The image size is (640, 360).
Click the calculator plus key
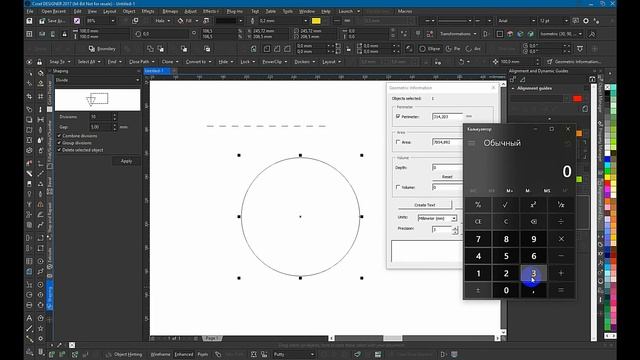(x=561, y=273)
